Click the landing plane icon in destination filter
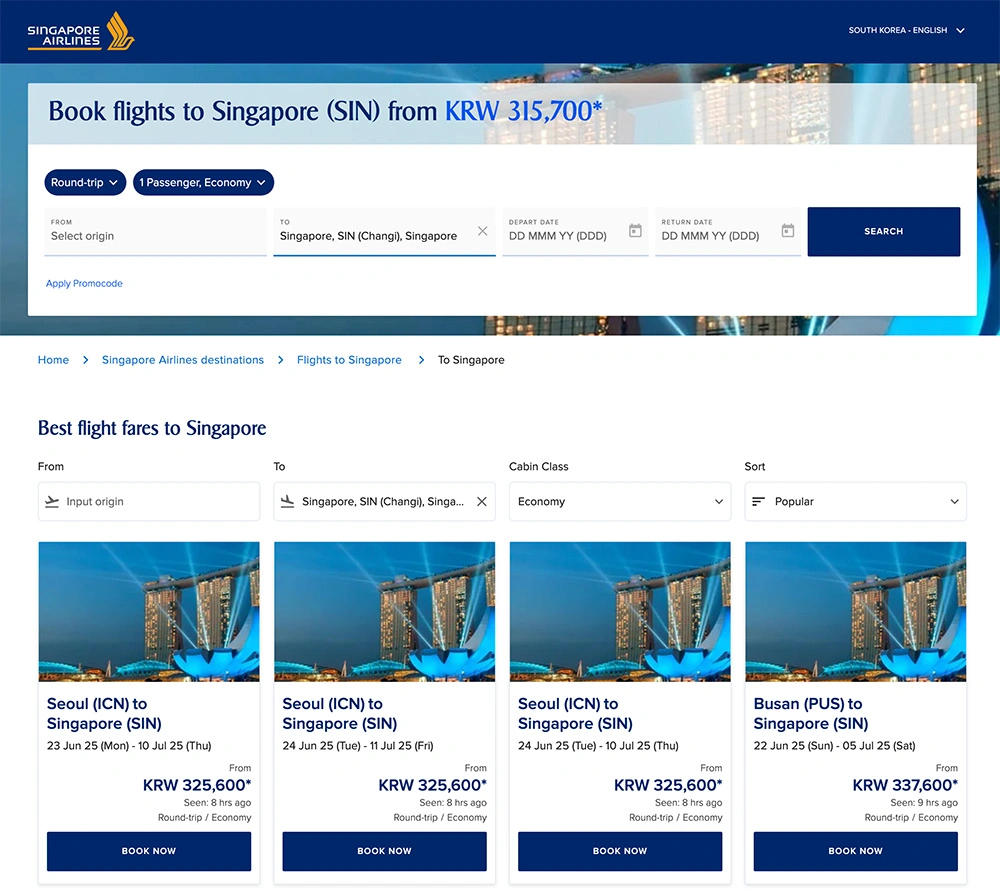The image size is (1000, 896). pos(288,501)
